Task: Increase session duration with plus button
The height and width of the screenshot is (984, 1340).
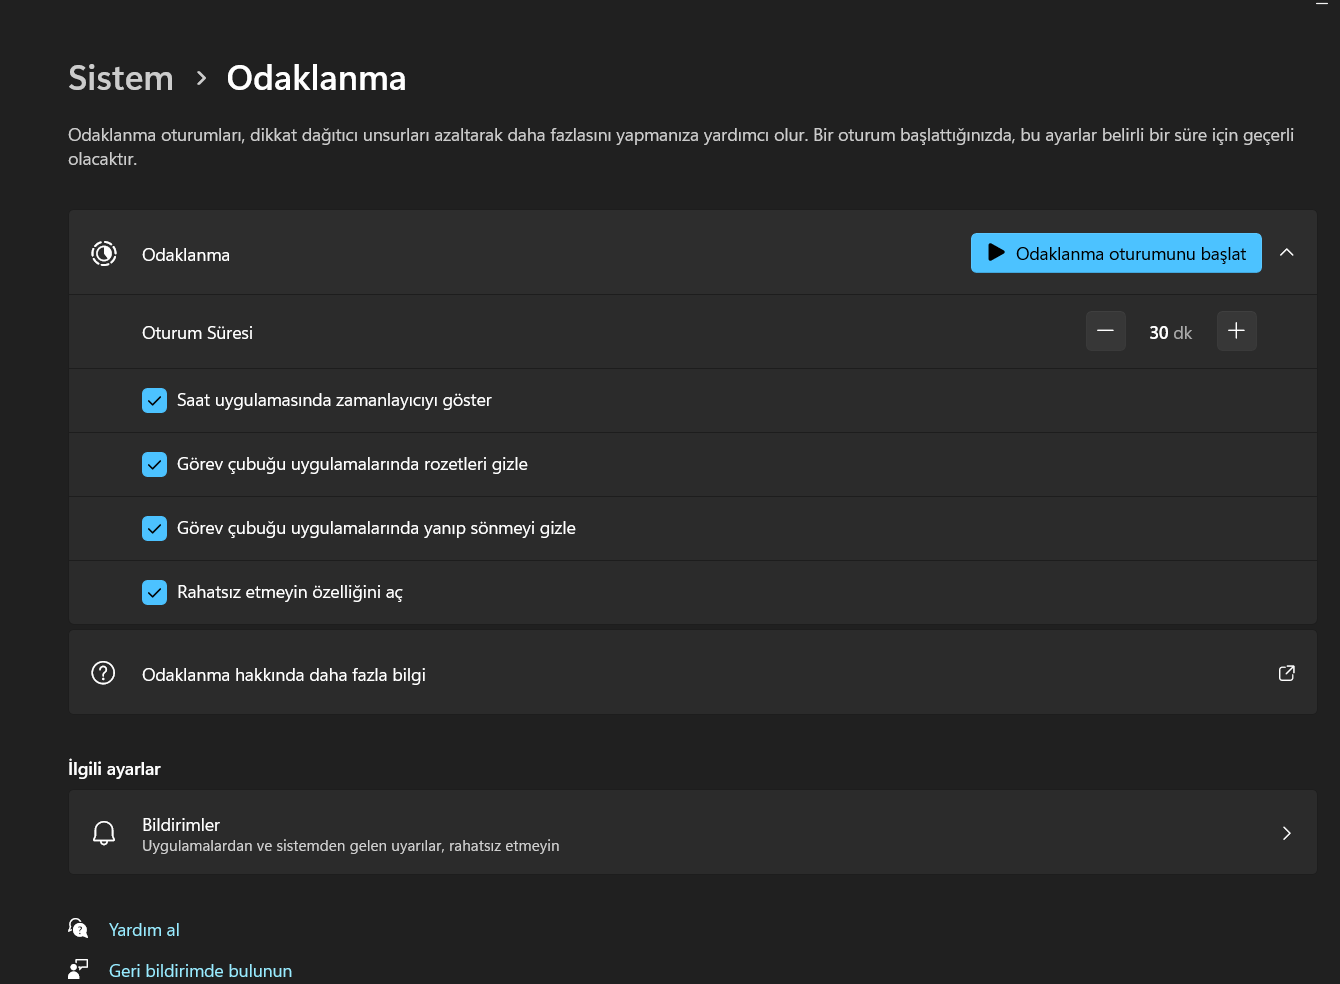Action: point(1236,331)
